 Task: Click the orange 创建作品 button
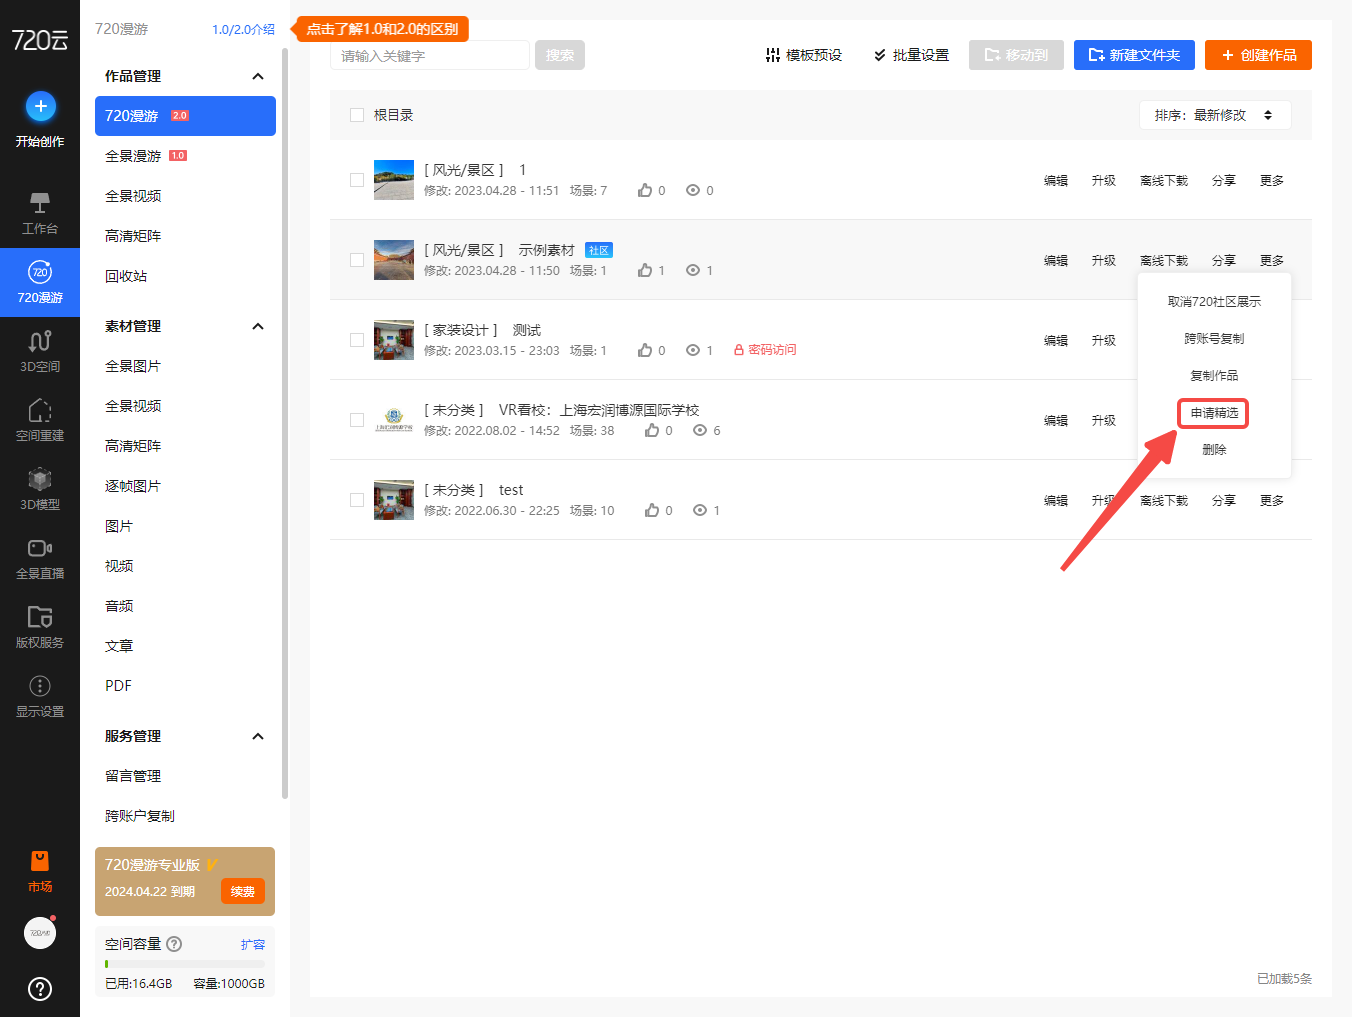1257,55
